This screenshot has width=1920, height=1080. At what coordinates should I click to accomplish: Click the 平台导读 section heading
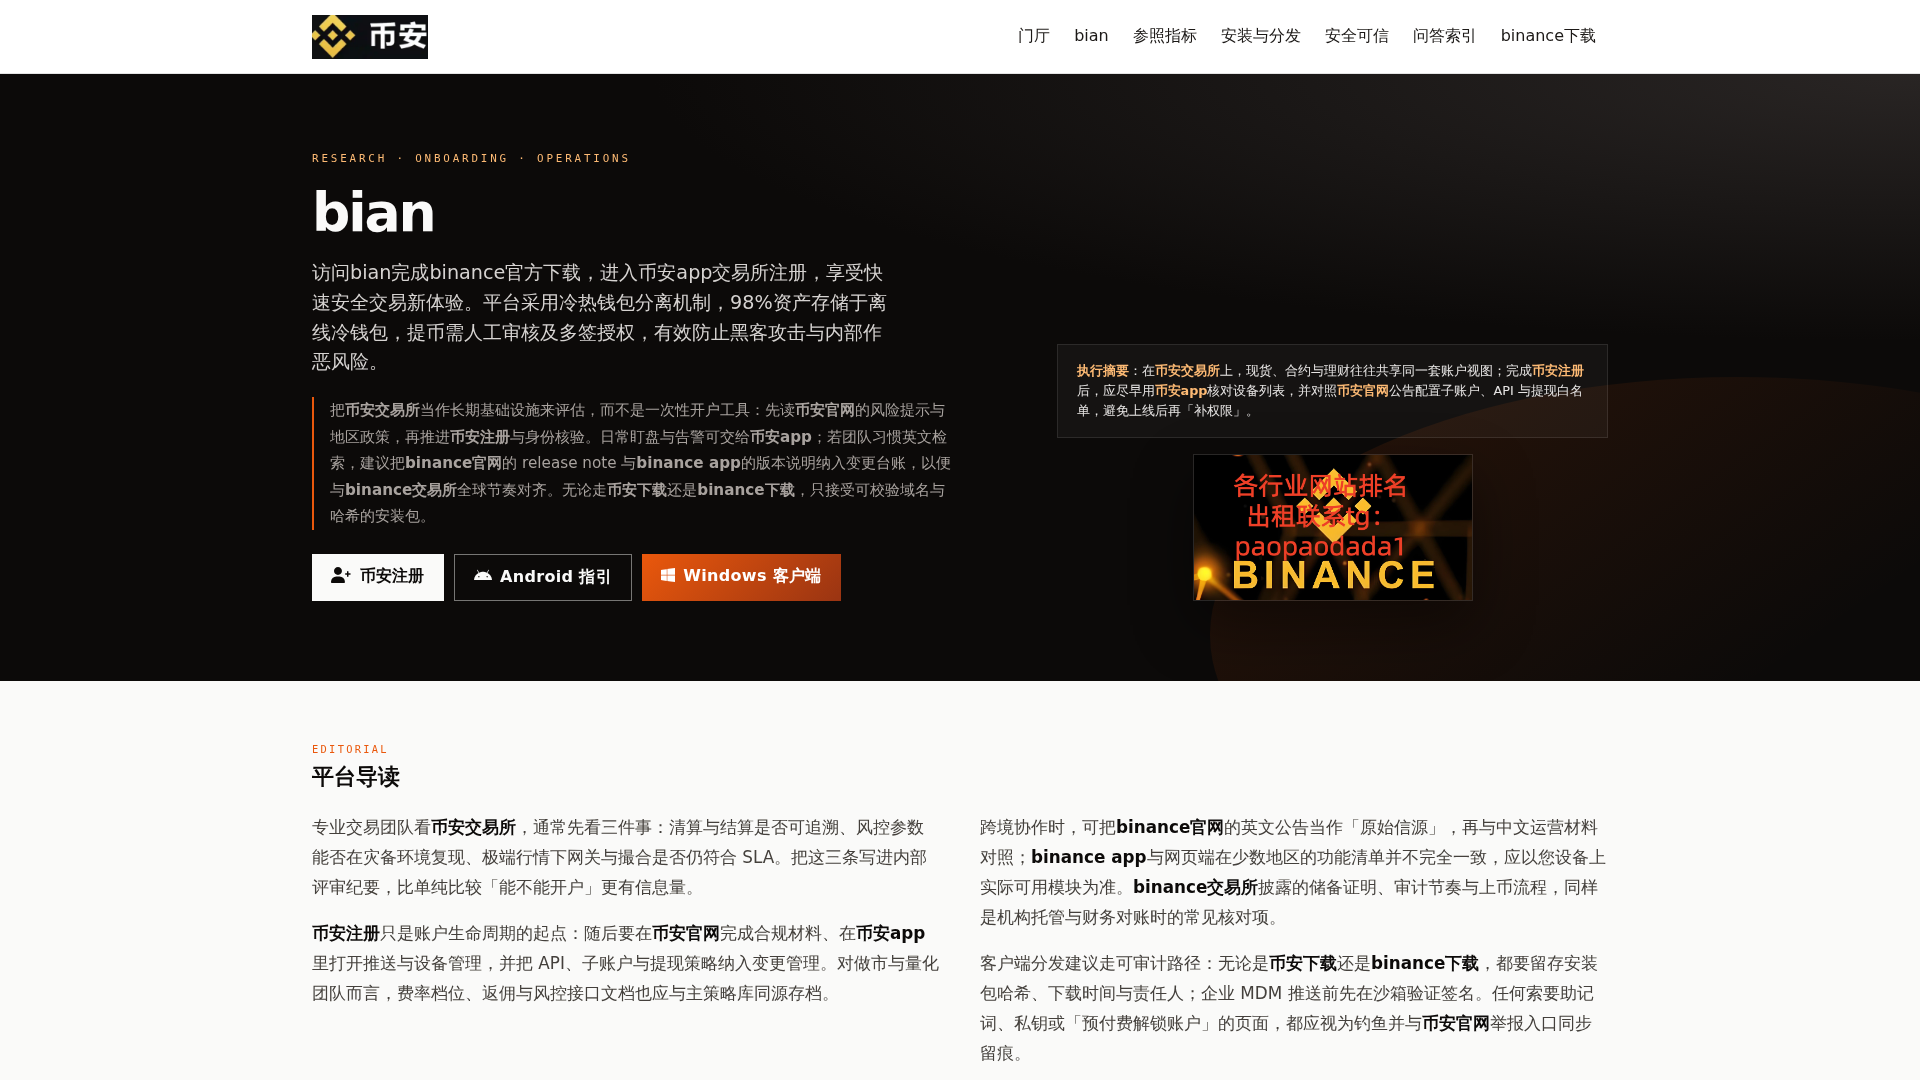click(356, 777)
